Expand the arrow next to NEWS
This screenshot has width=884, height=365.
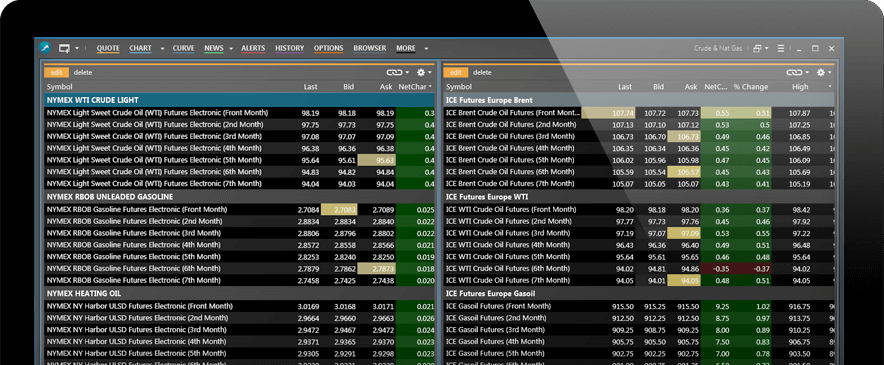(231, 49)
